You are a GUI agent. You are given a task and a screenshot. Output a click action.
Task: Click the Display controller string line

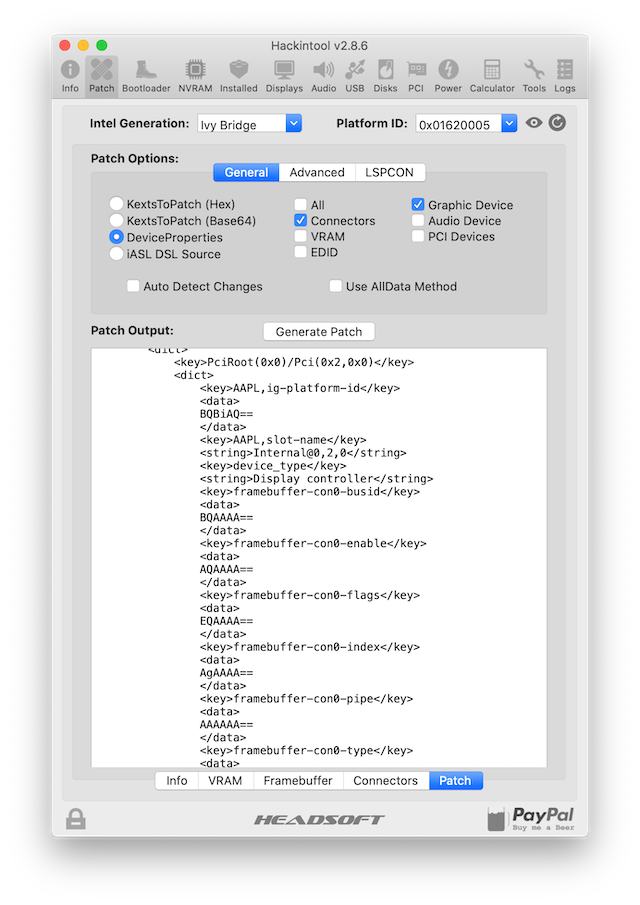pyautogui.click(x=316, y=478)
